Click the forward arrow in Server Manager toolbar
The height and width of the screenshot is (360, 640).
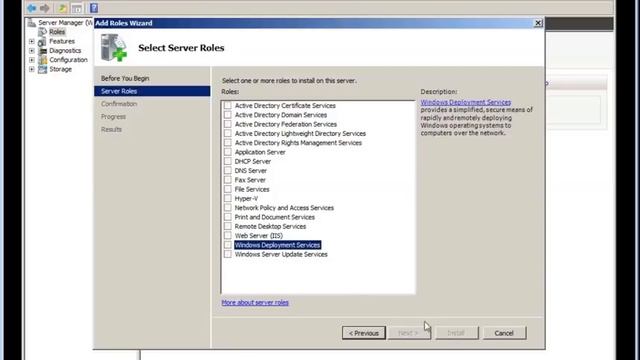[45, 8]
